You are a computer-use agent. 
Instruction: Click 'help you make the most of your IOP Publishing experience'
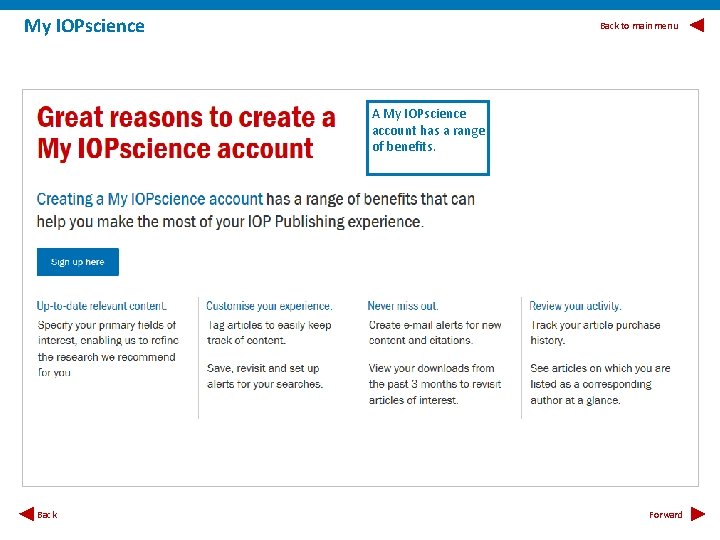(229, 222)
